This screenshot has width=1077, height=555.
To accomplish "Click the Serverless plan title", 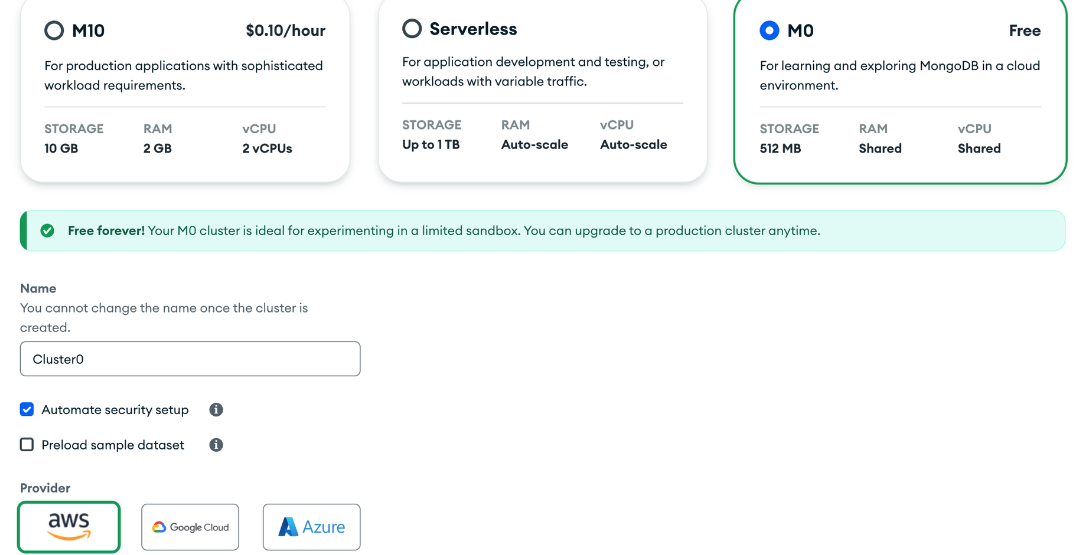I will coord(473,29).
